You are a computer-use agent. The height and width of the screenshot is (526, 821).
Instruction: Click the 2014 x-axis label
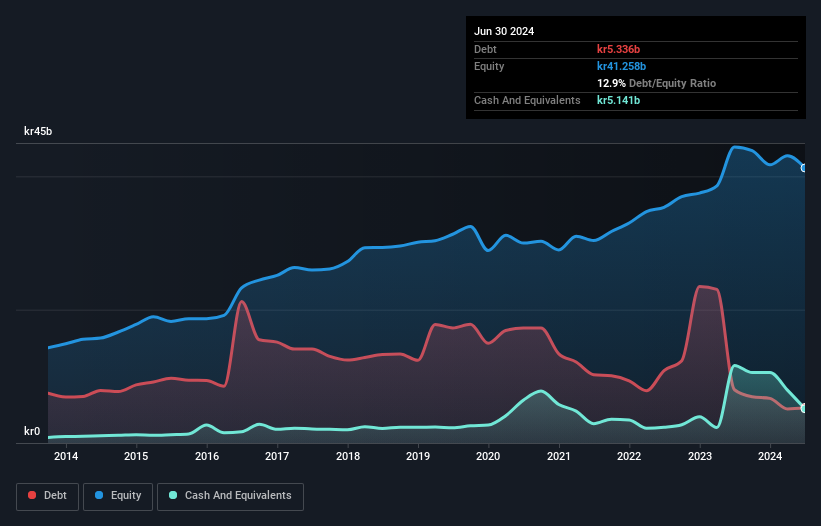pyautogui.click(x=66, y=456)
